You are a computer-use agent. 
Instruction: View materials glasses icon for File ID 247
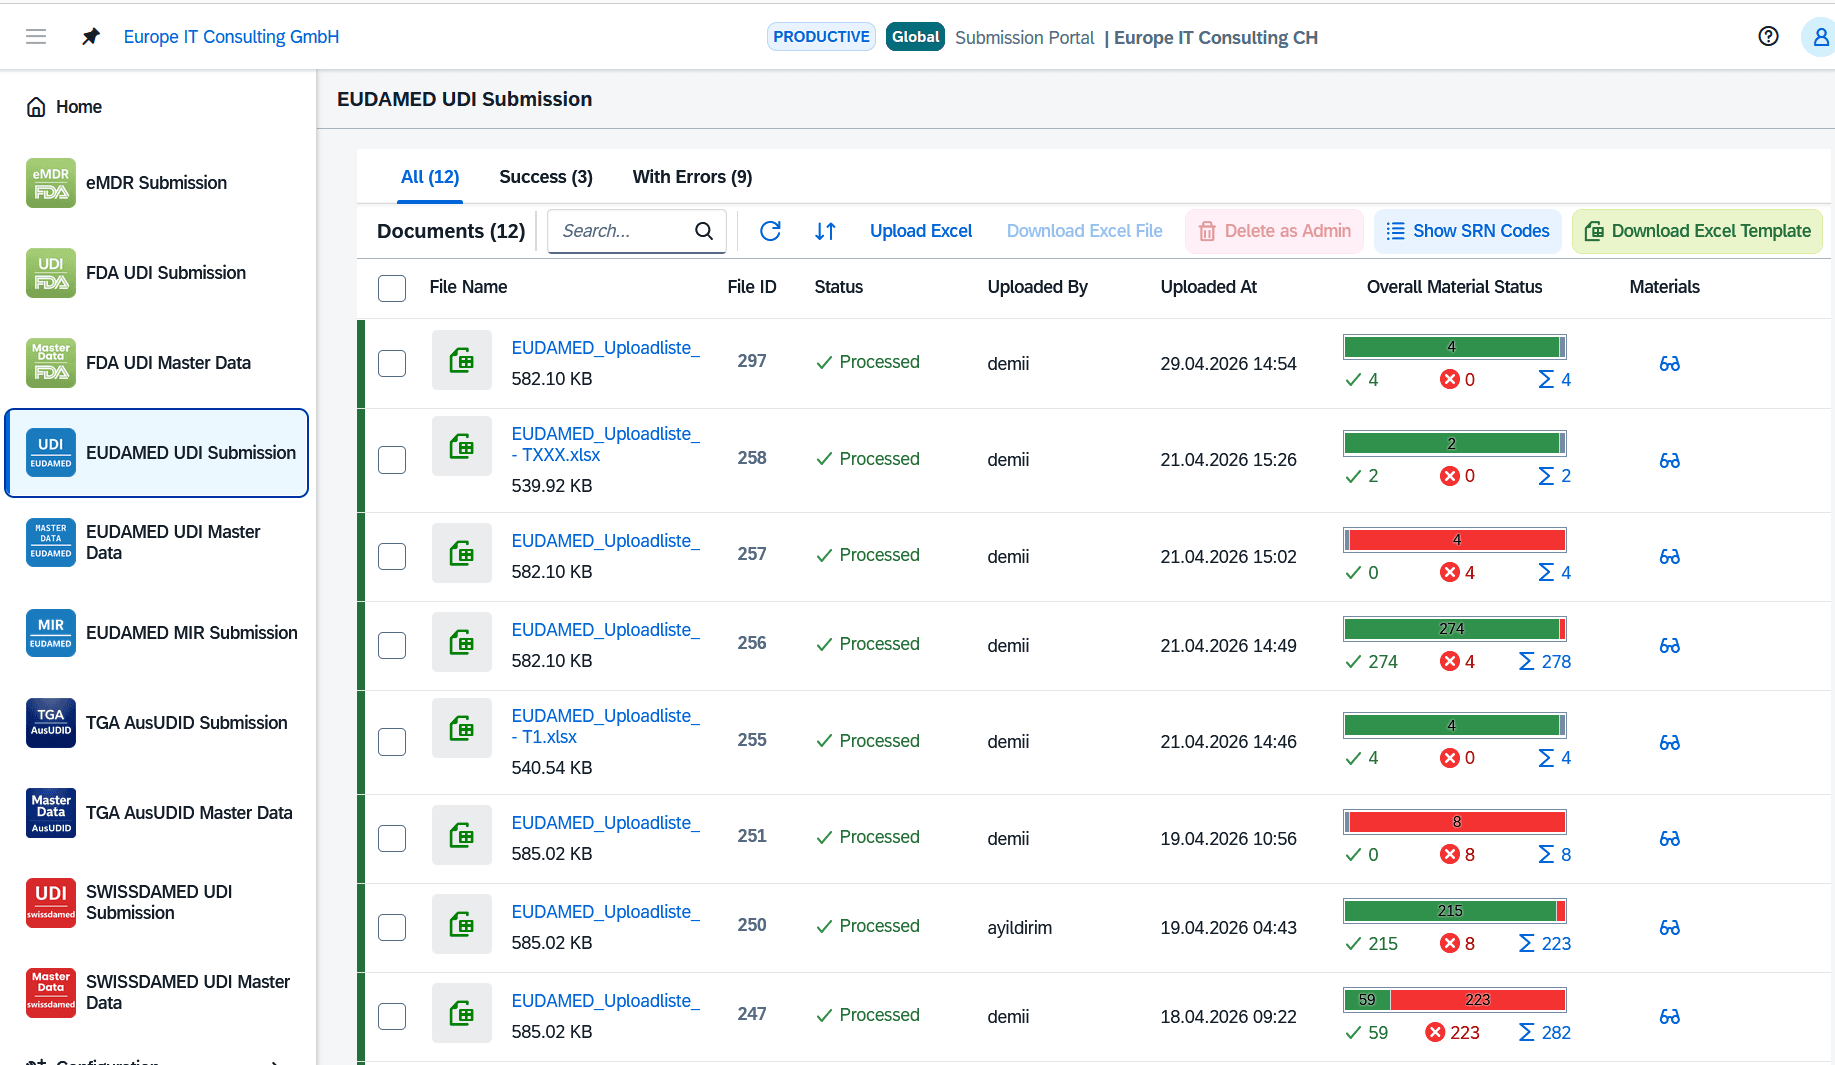click(x=1670, y=1017)
